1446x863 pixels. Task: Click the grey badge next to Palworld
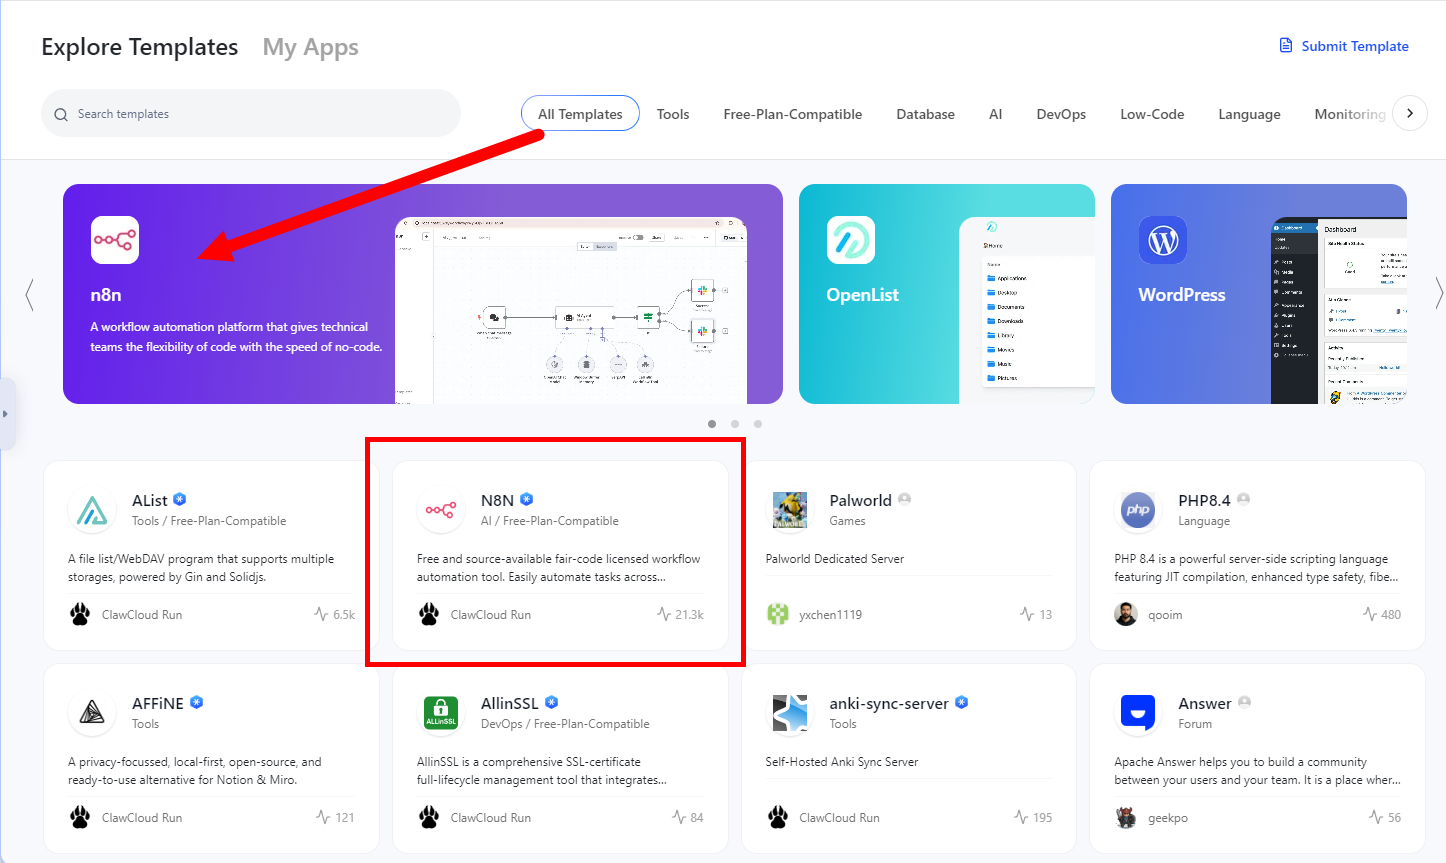905,499
